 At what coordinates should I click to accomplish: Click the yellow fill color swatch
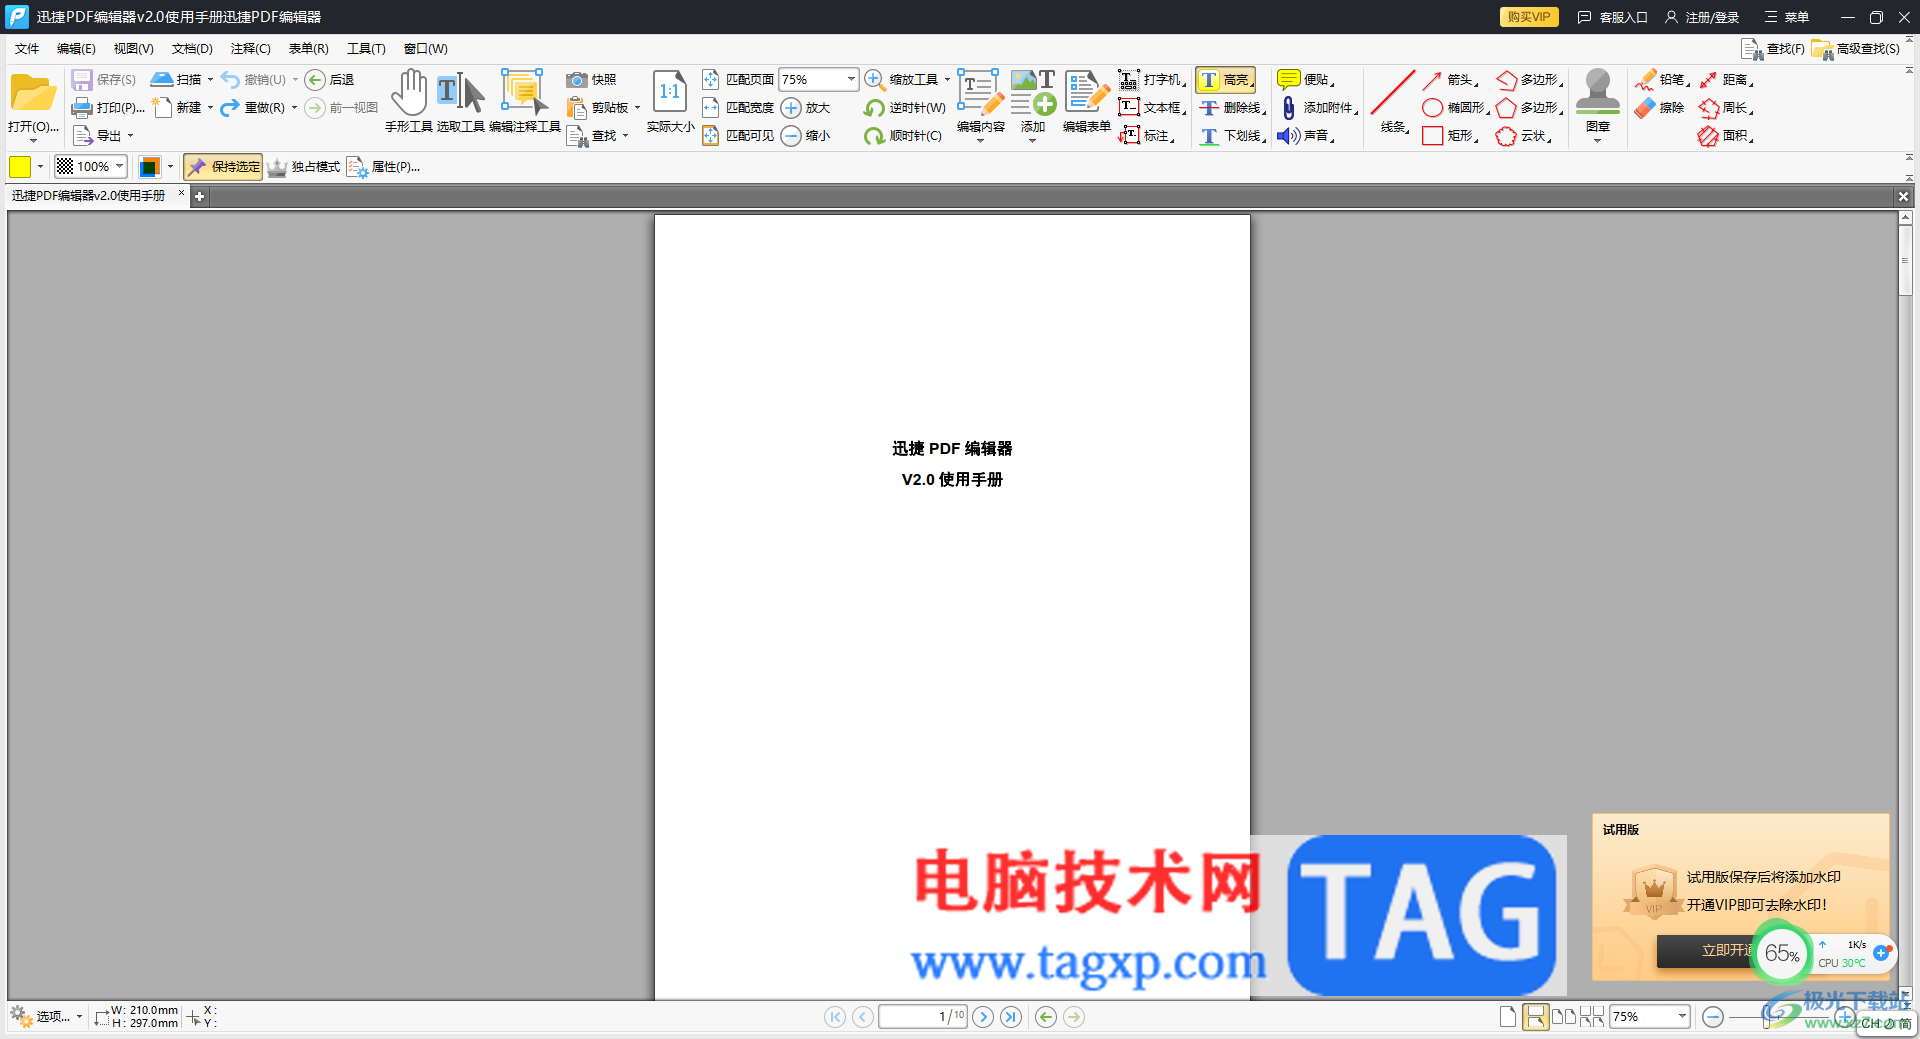click(20, 167)
